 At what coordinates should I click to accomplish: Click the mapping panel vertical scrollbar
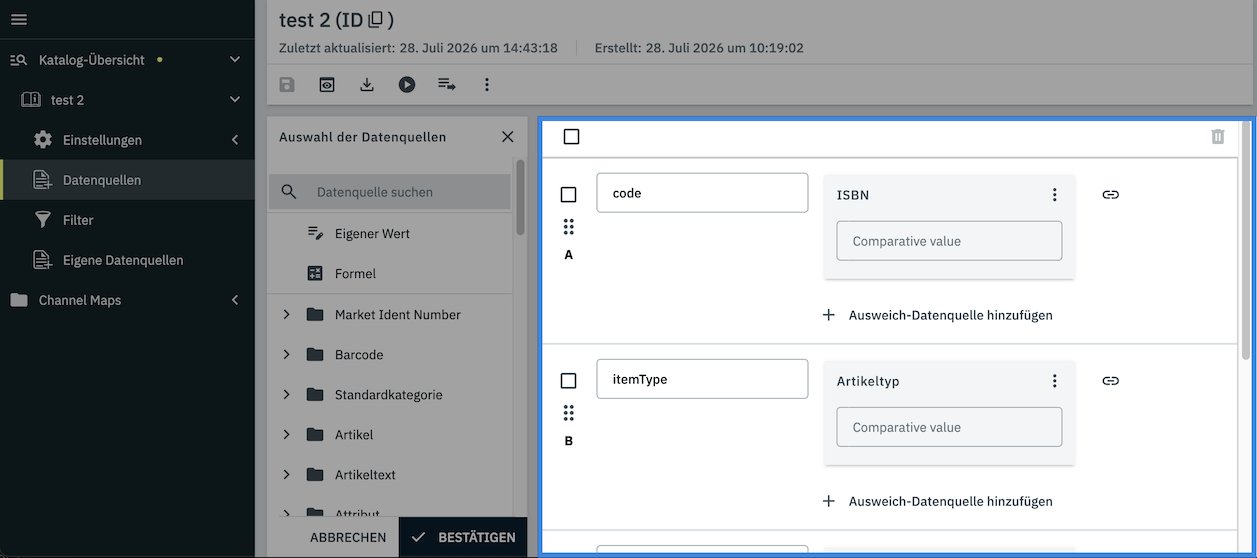(1246, 240)
